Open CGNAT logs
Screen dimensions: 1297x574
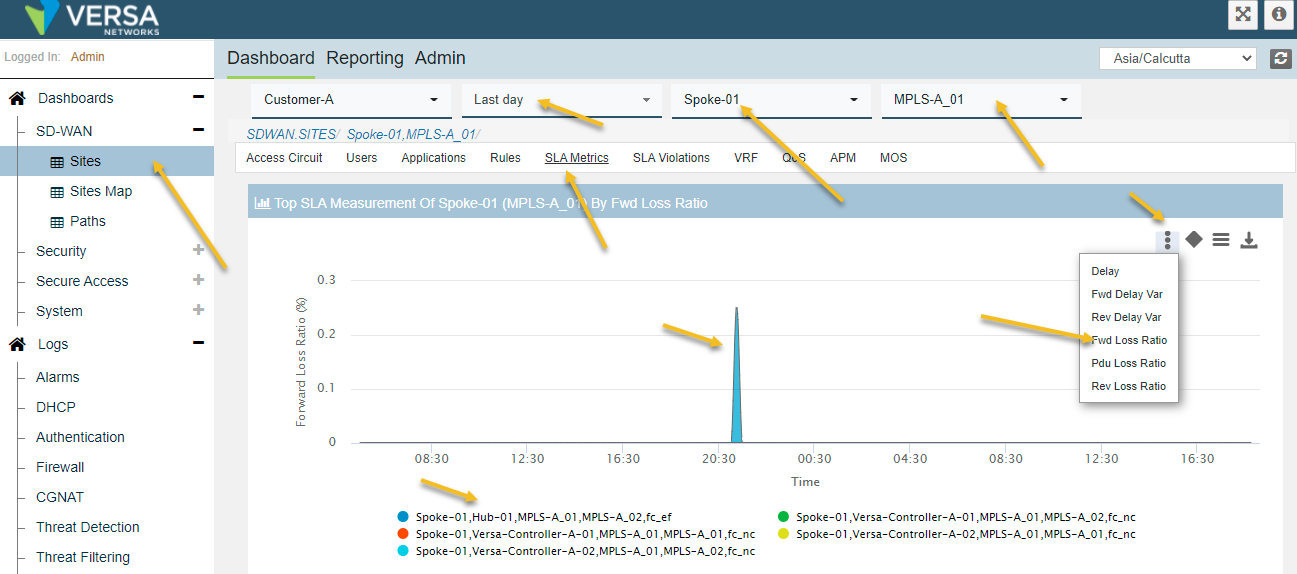coord(60,497)
